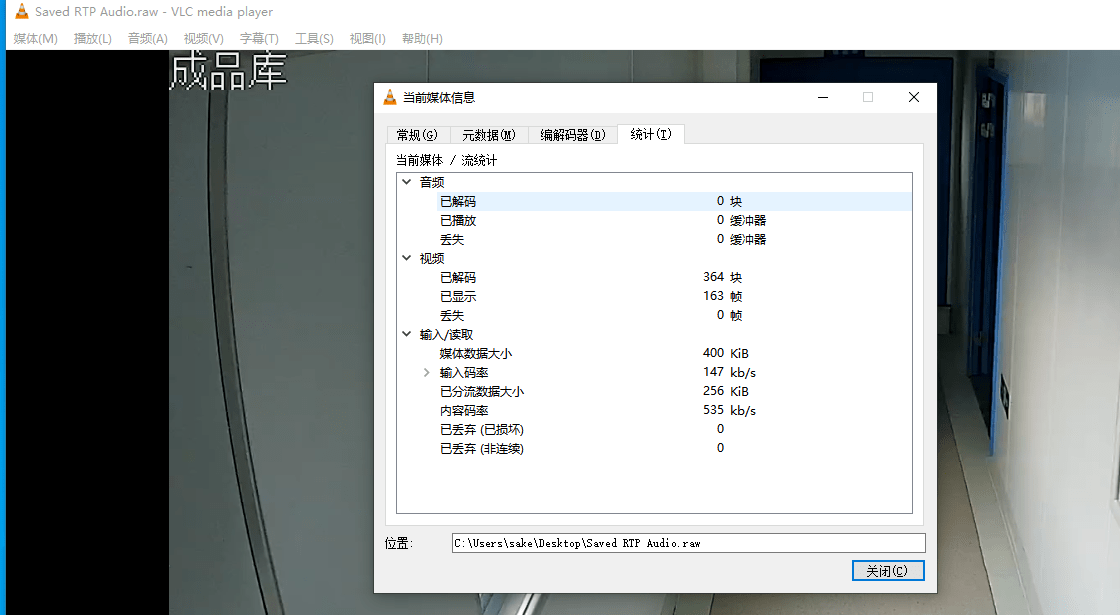
Task: Maximize the 当前媒体信息 dialog
Action: click(868, 97)
